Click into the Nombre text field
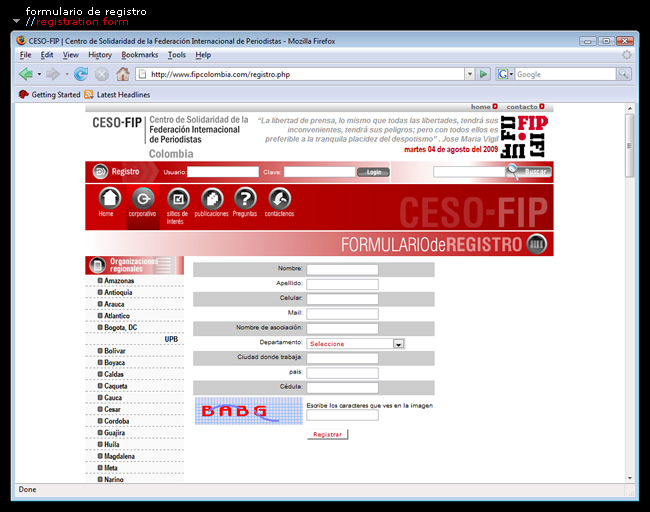 click(x=342, y=269)
